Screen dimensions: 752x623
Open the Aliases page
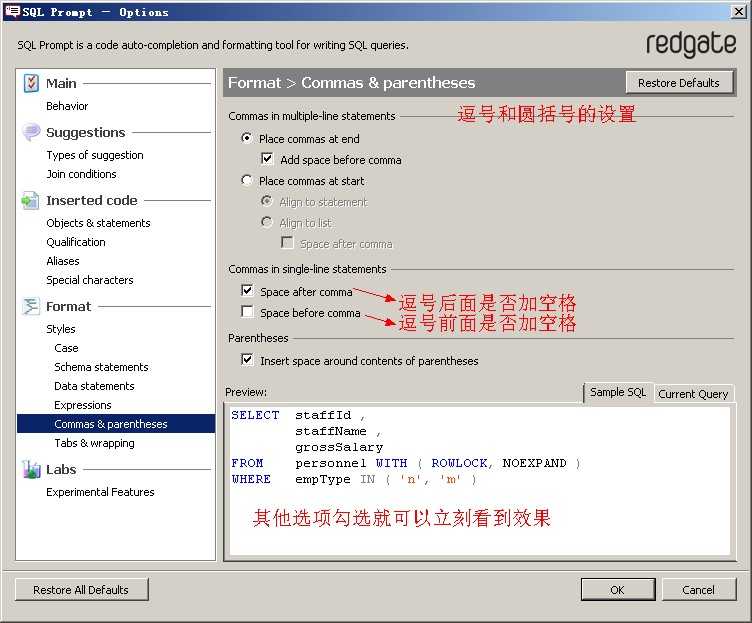[x=63, y=261]
